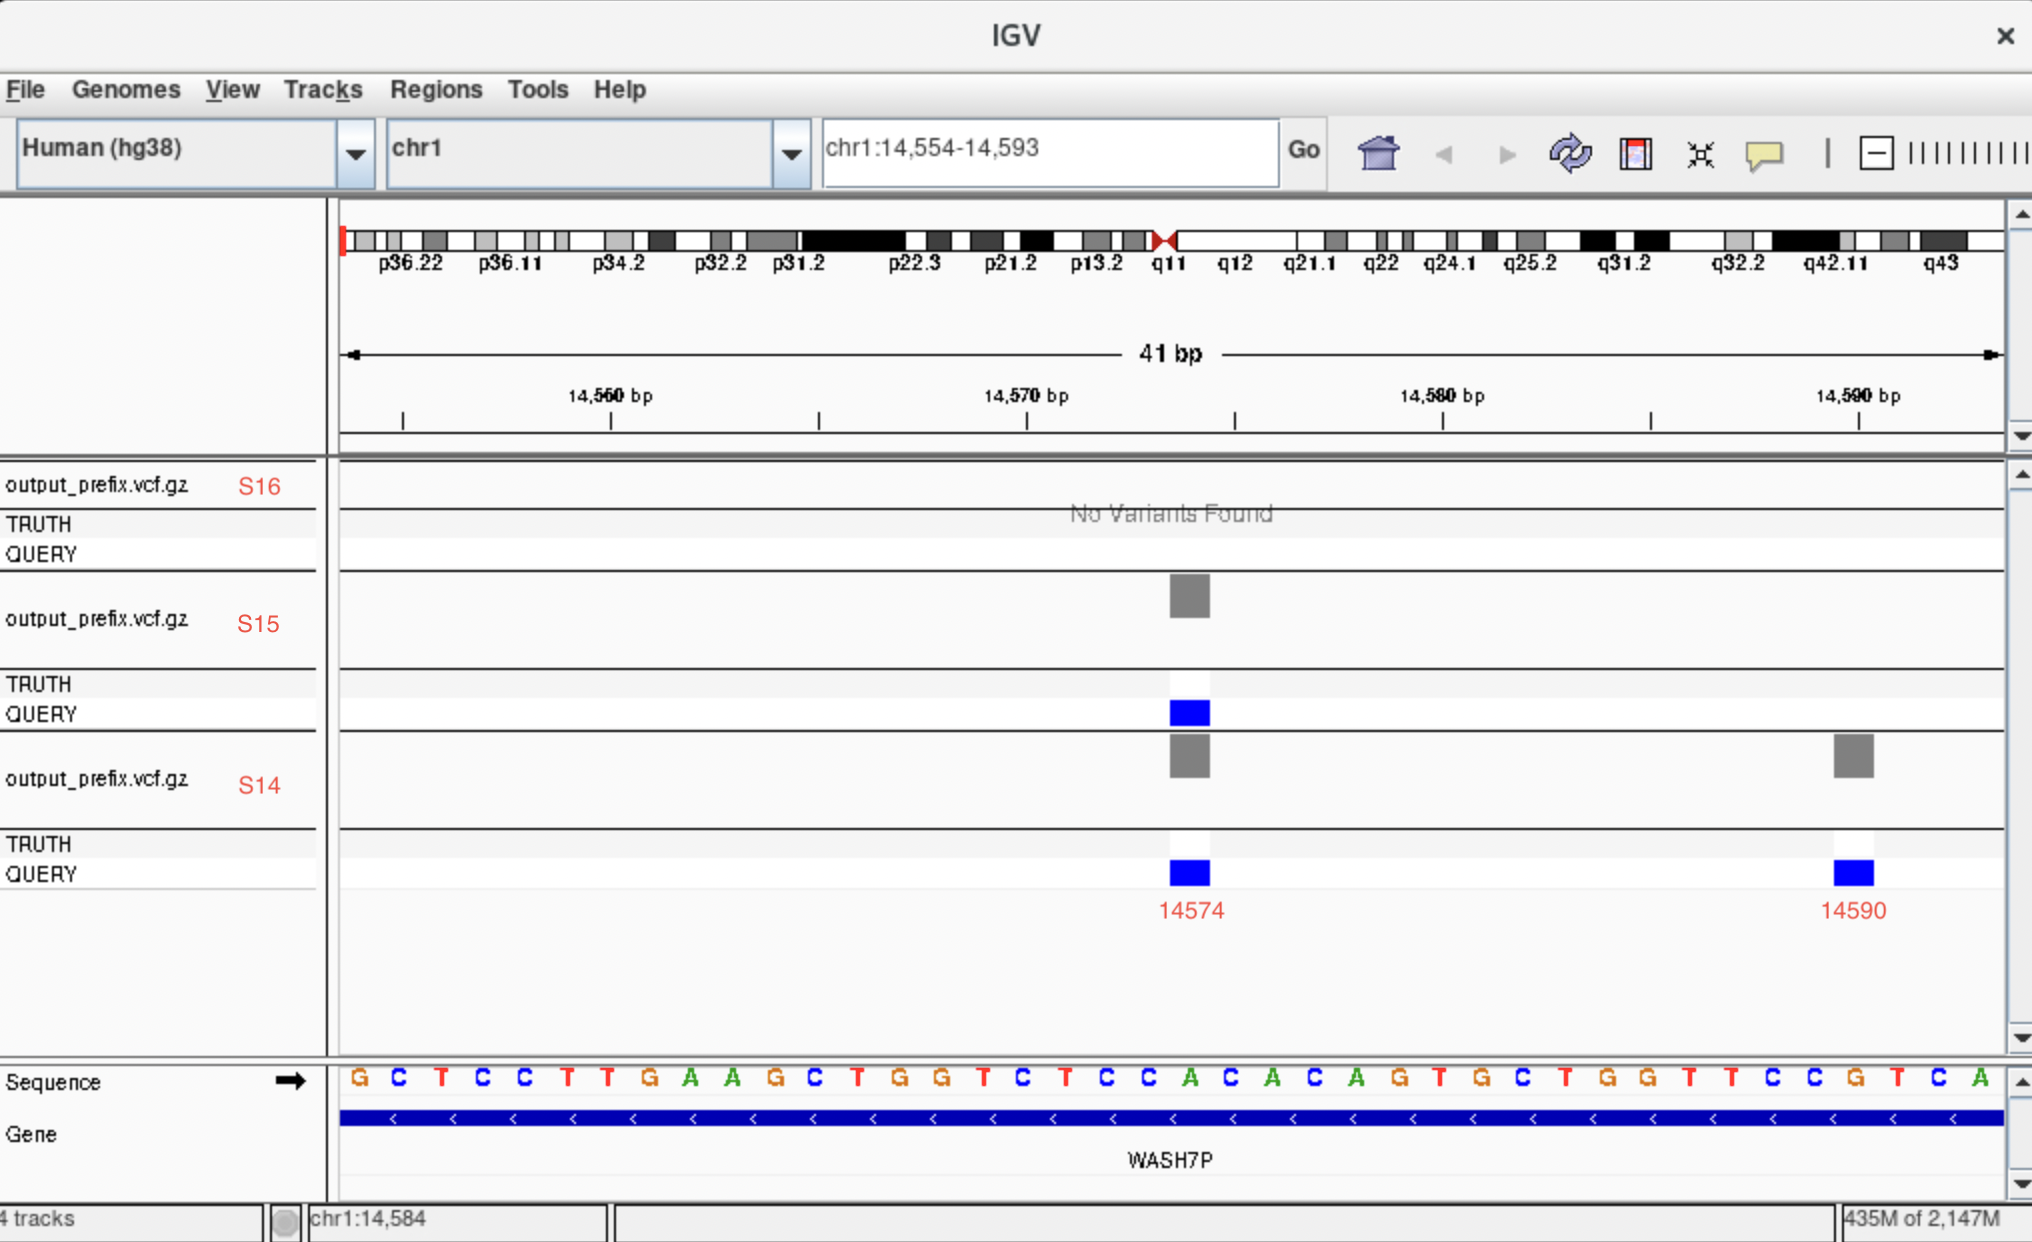
Task: Open the Tracks menu
Action: (x=323, y=90)
